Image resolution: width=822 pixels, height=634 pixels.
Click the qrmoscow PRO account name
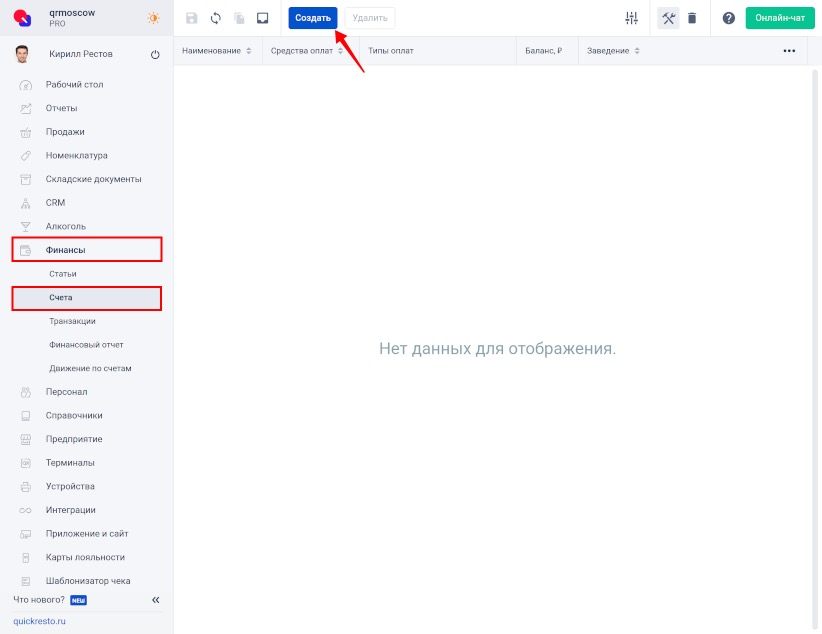[x=72, y=17]
